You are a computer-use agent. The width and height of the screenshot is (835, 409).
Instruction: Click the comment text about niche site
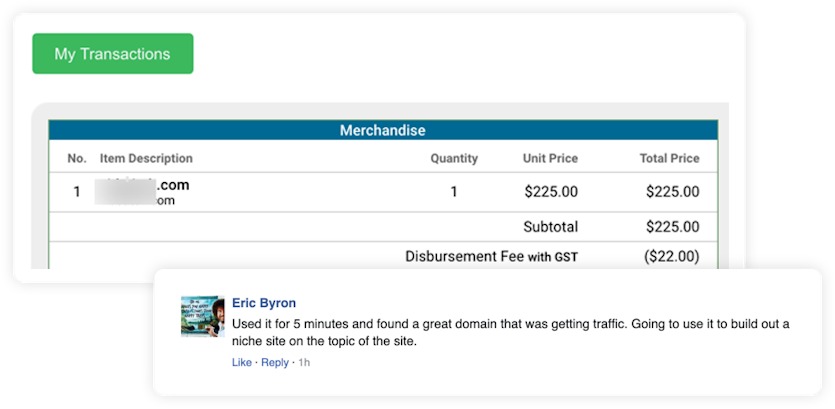point(510,333)
